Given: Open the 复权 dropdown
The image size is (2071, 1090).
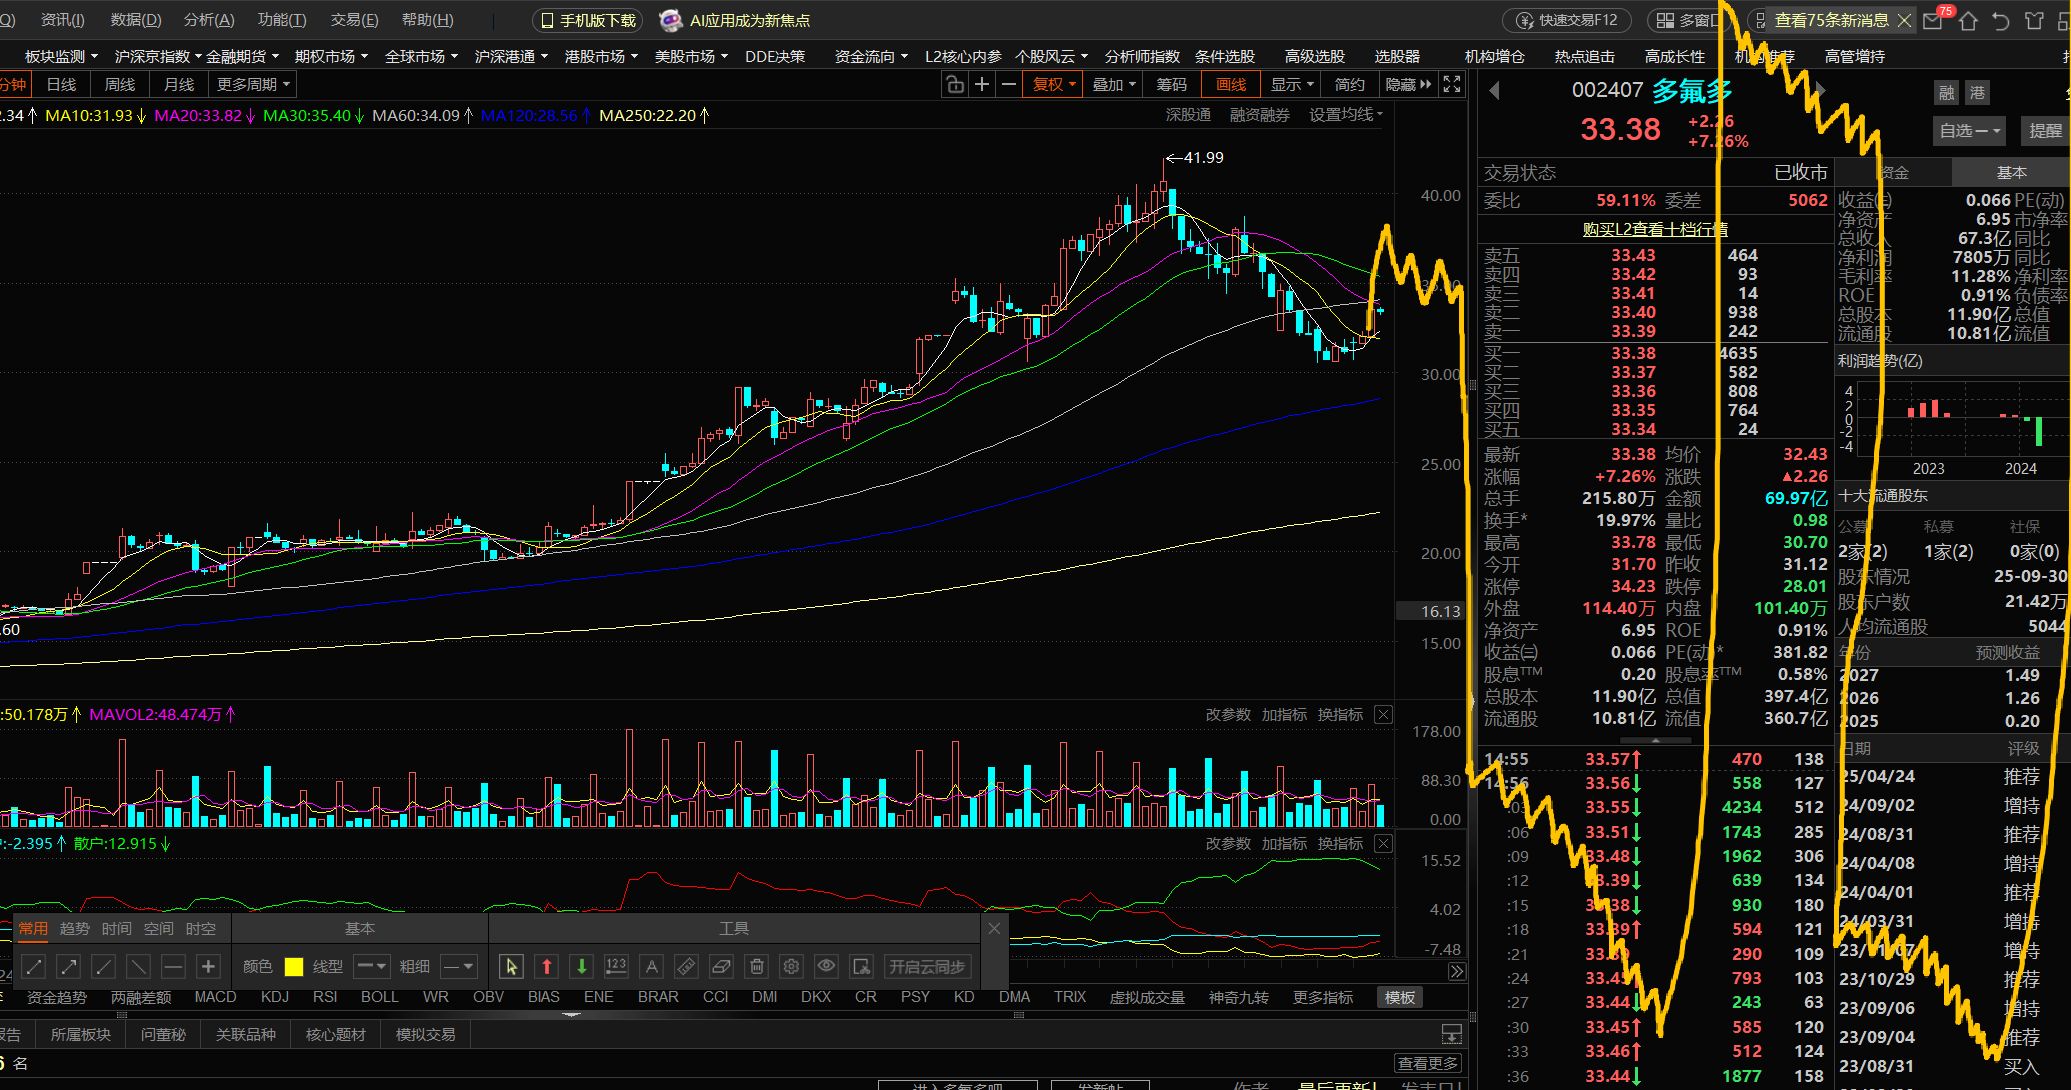Looking at the screenshot, I should pyautogui.click(x=1054, y=85).
